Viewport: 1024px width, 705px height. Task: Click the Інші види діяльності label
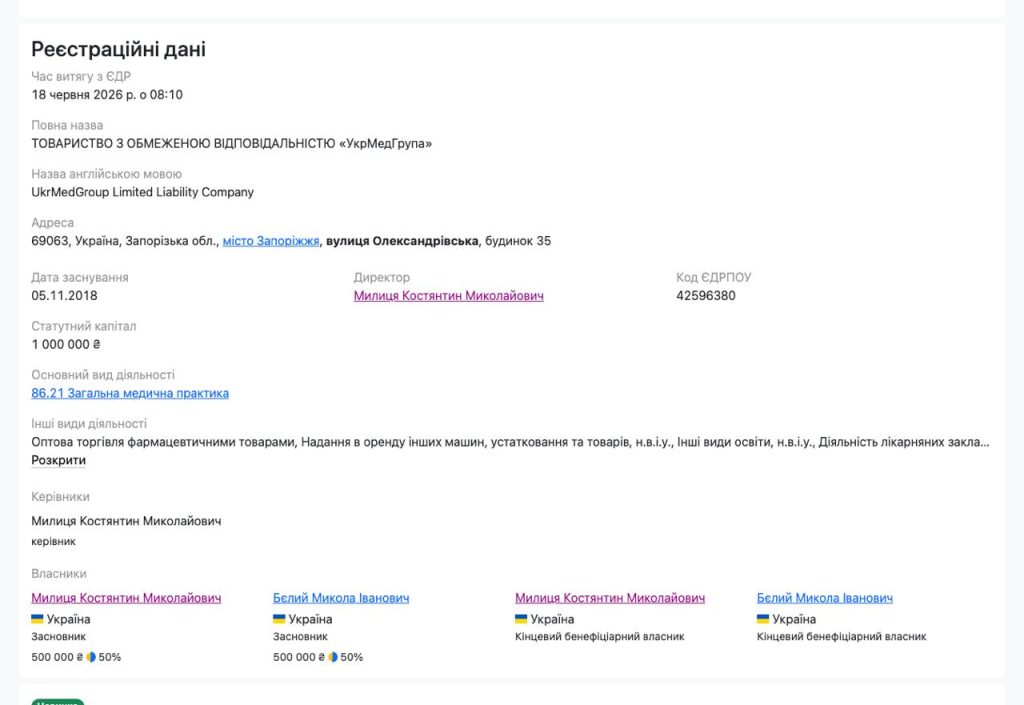[89, 424]
